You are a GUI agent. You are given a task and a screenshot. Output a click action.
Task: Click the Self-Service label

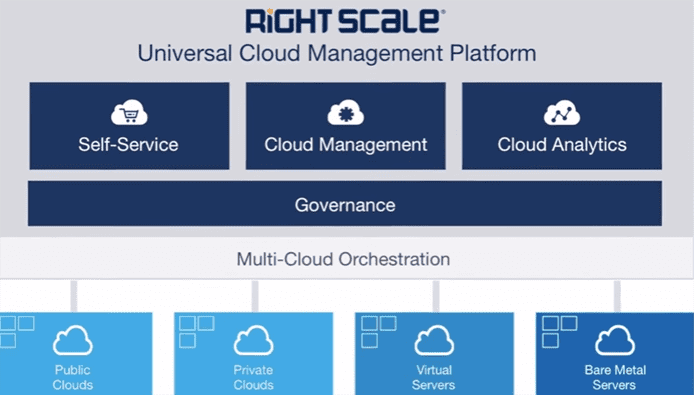(x=128, y=145)
